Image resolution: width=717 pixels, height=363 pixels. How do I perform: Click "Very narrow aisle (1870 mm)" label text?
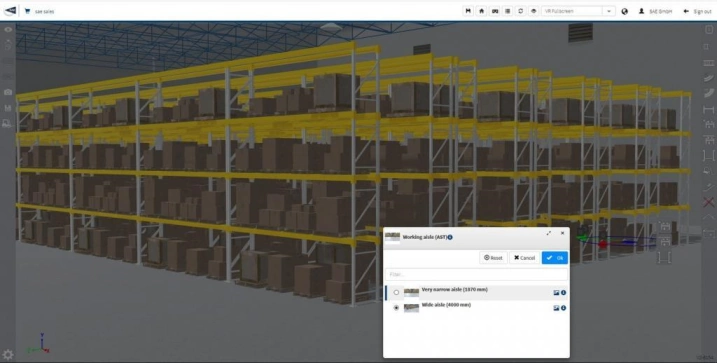(x=455, y=290)
